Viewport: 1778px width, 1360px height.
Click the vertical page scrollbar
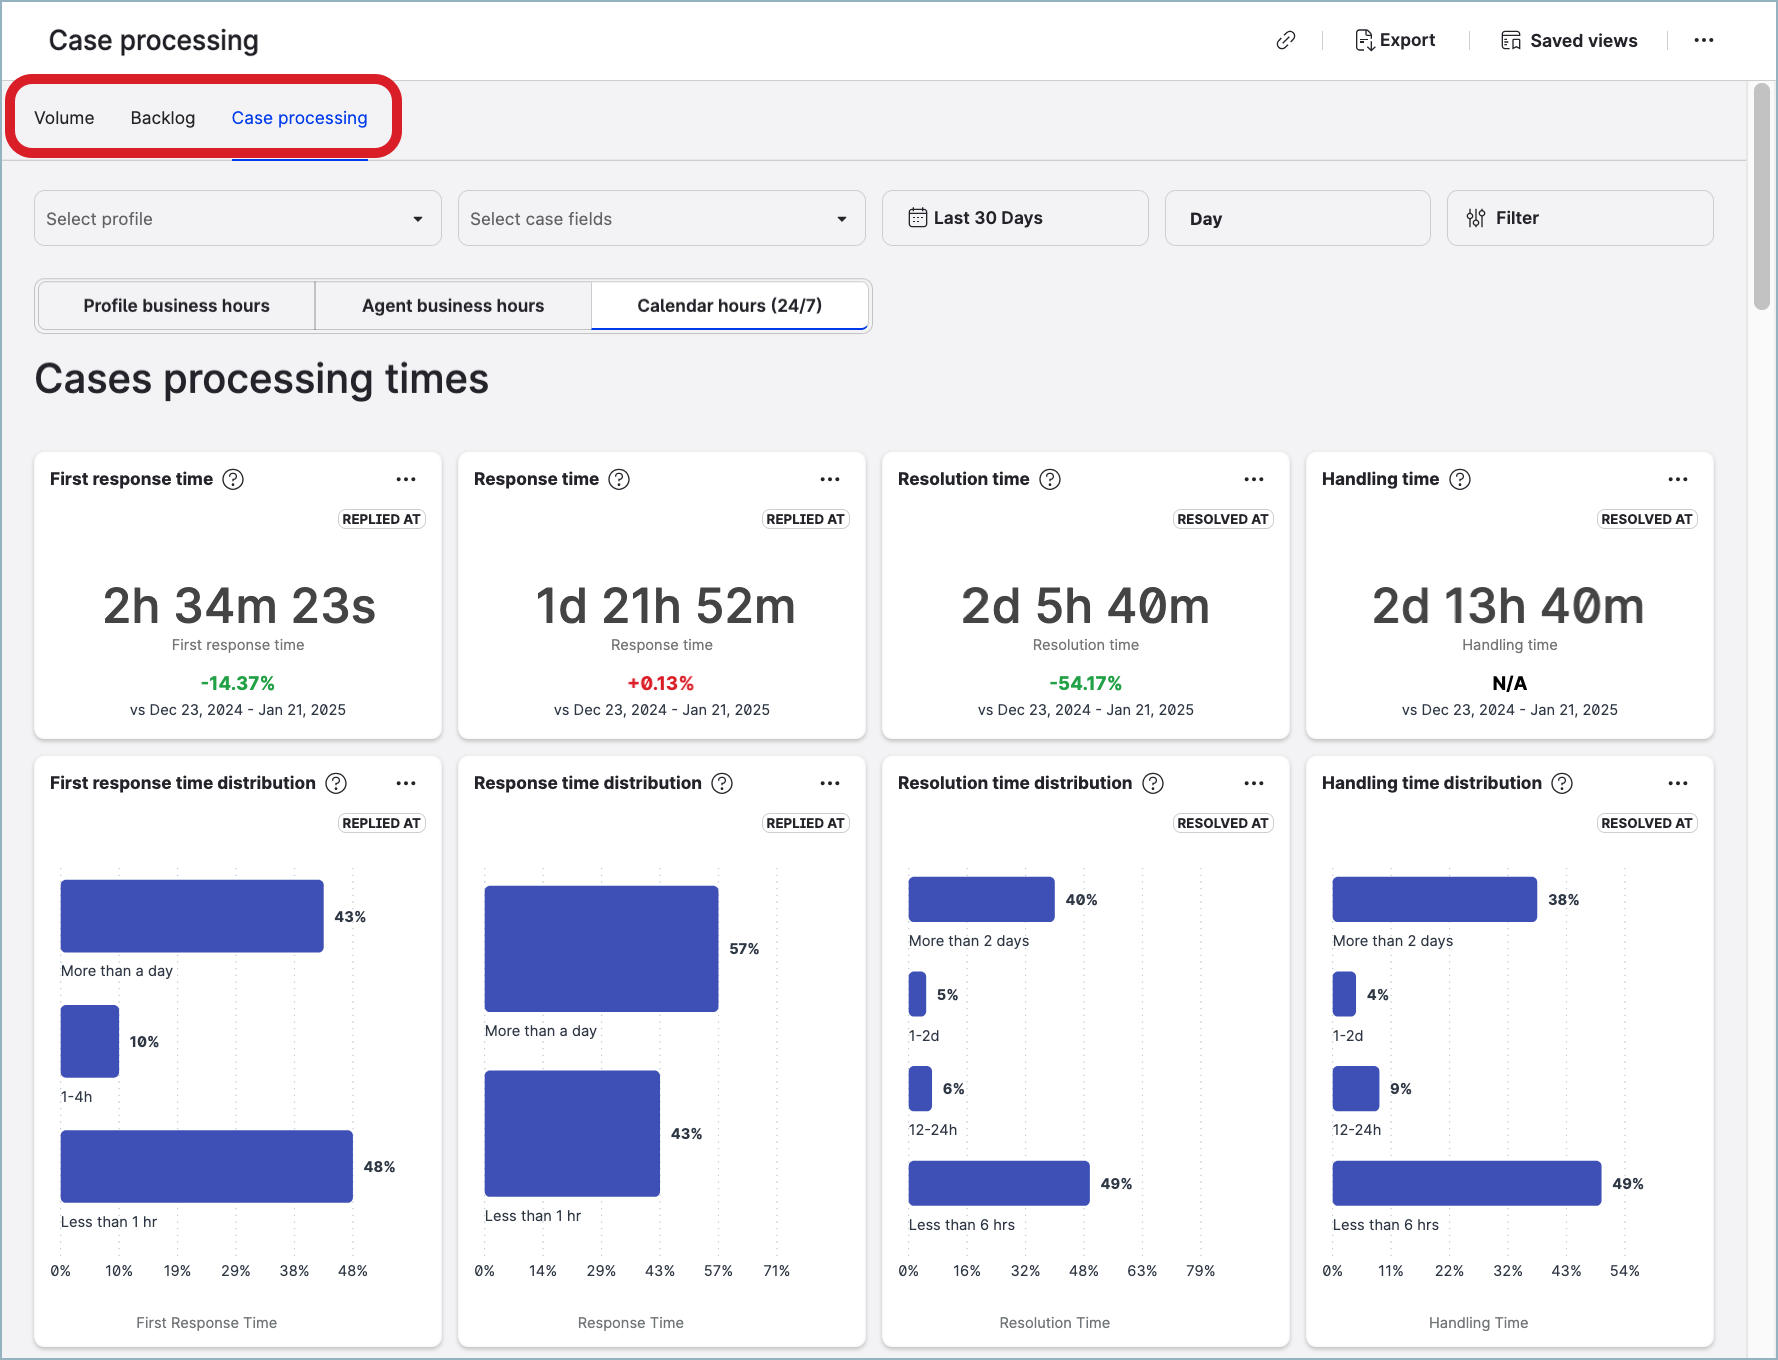[x=1761, y=200]
